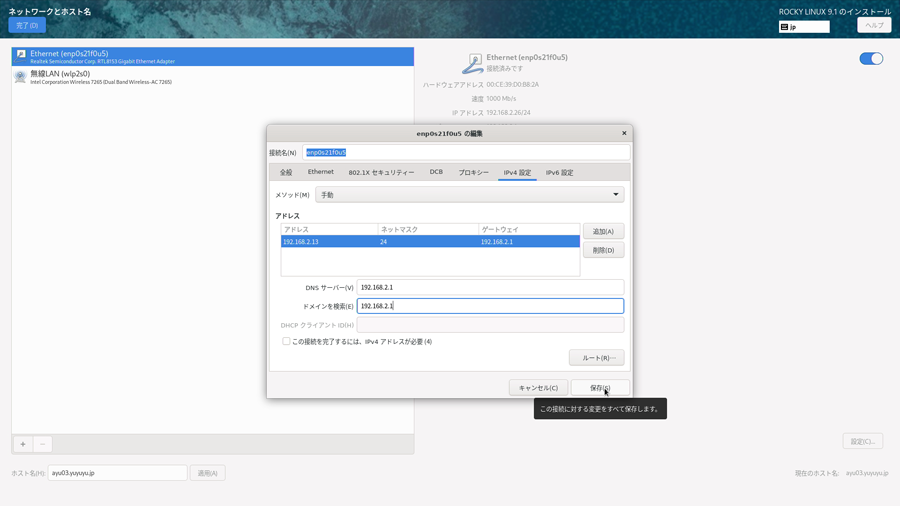Image resolution: width=900 pixels, height=506 pixels.
Task: Click the minus icon to remove a device
Action: pos(42,444)
